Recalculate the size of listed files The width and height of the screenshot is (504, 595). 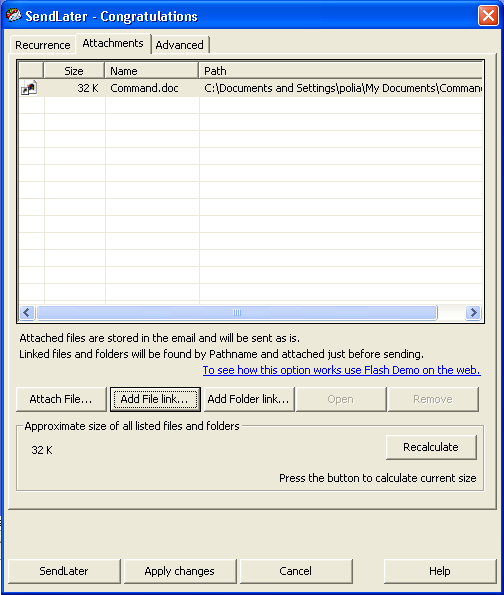pyautogui.click(x=431, y=447)
